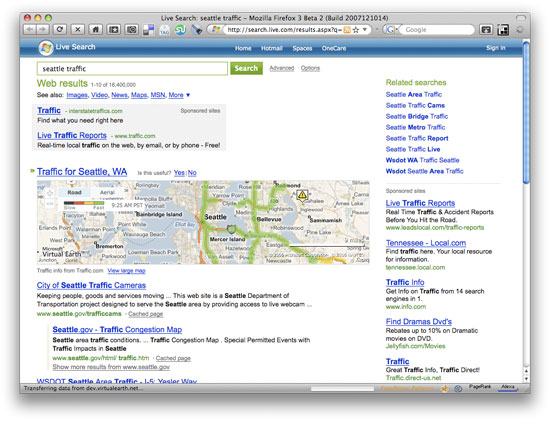Answer Yes to Is this useful
Screen dimensions: 550x421
[179, 173]
